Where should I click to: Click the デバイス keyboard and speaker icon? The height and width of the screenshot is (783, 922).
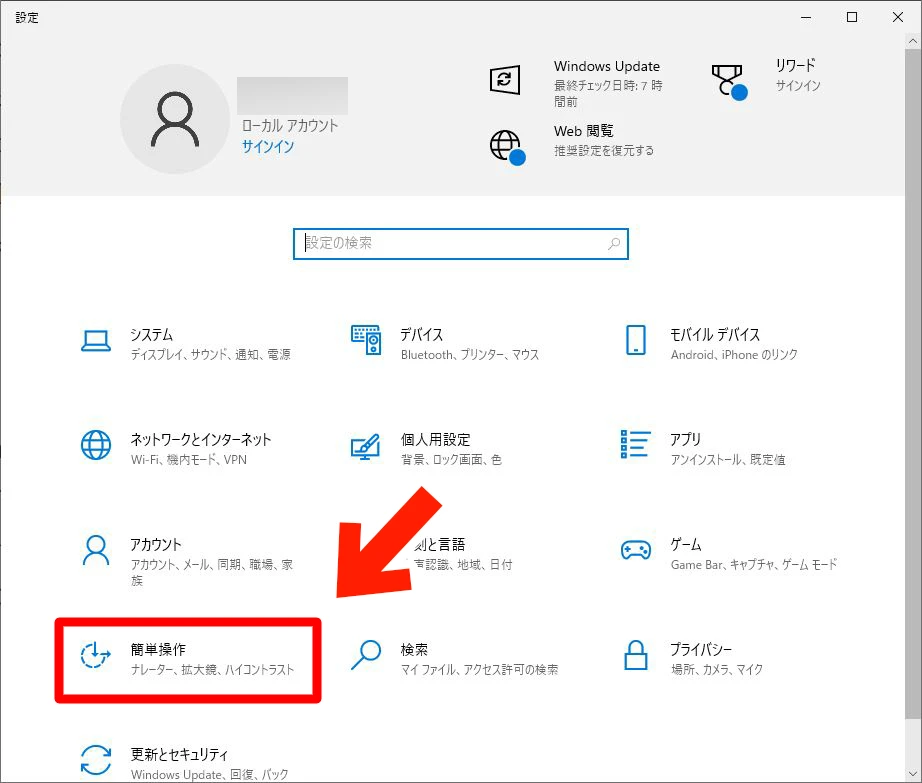pyautogui.click(x=366, y=341)
